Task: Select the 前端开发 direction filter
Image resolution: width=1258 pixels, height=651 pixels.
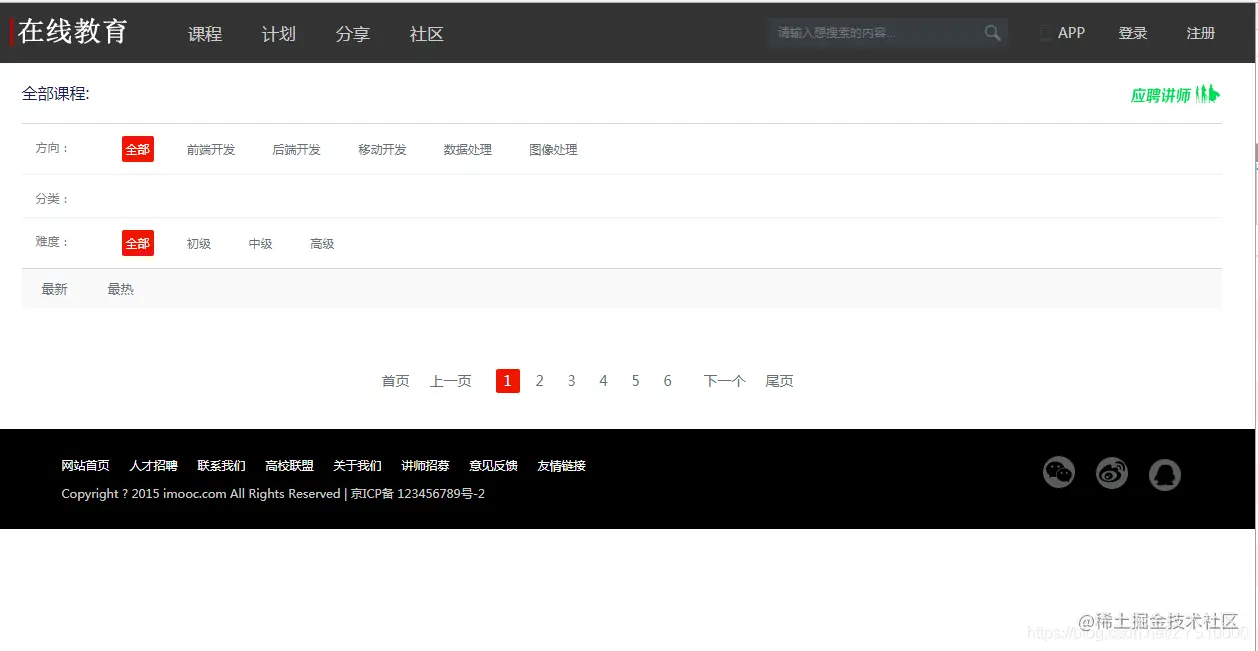Action: click(x=210, y=149)
